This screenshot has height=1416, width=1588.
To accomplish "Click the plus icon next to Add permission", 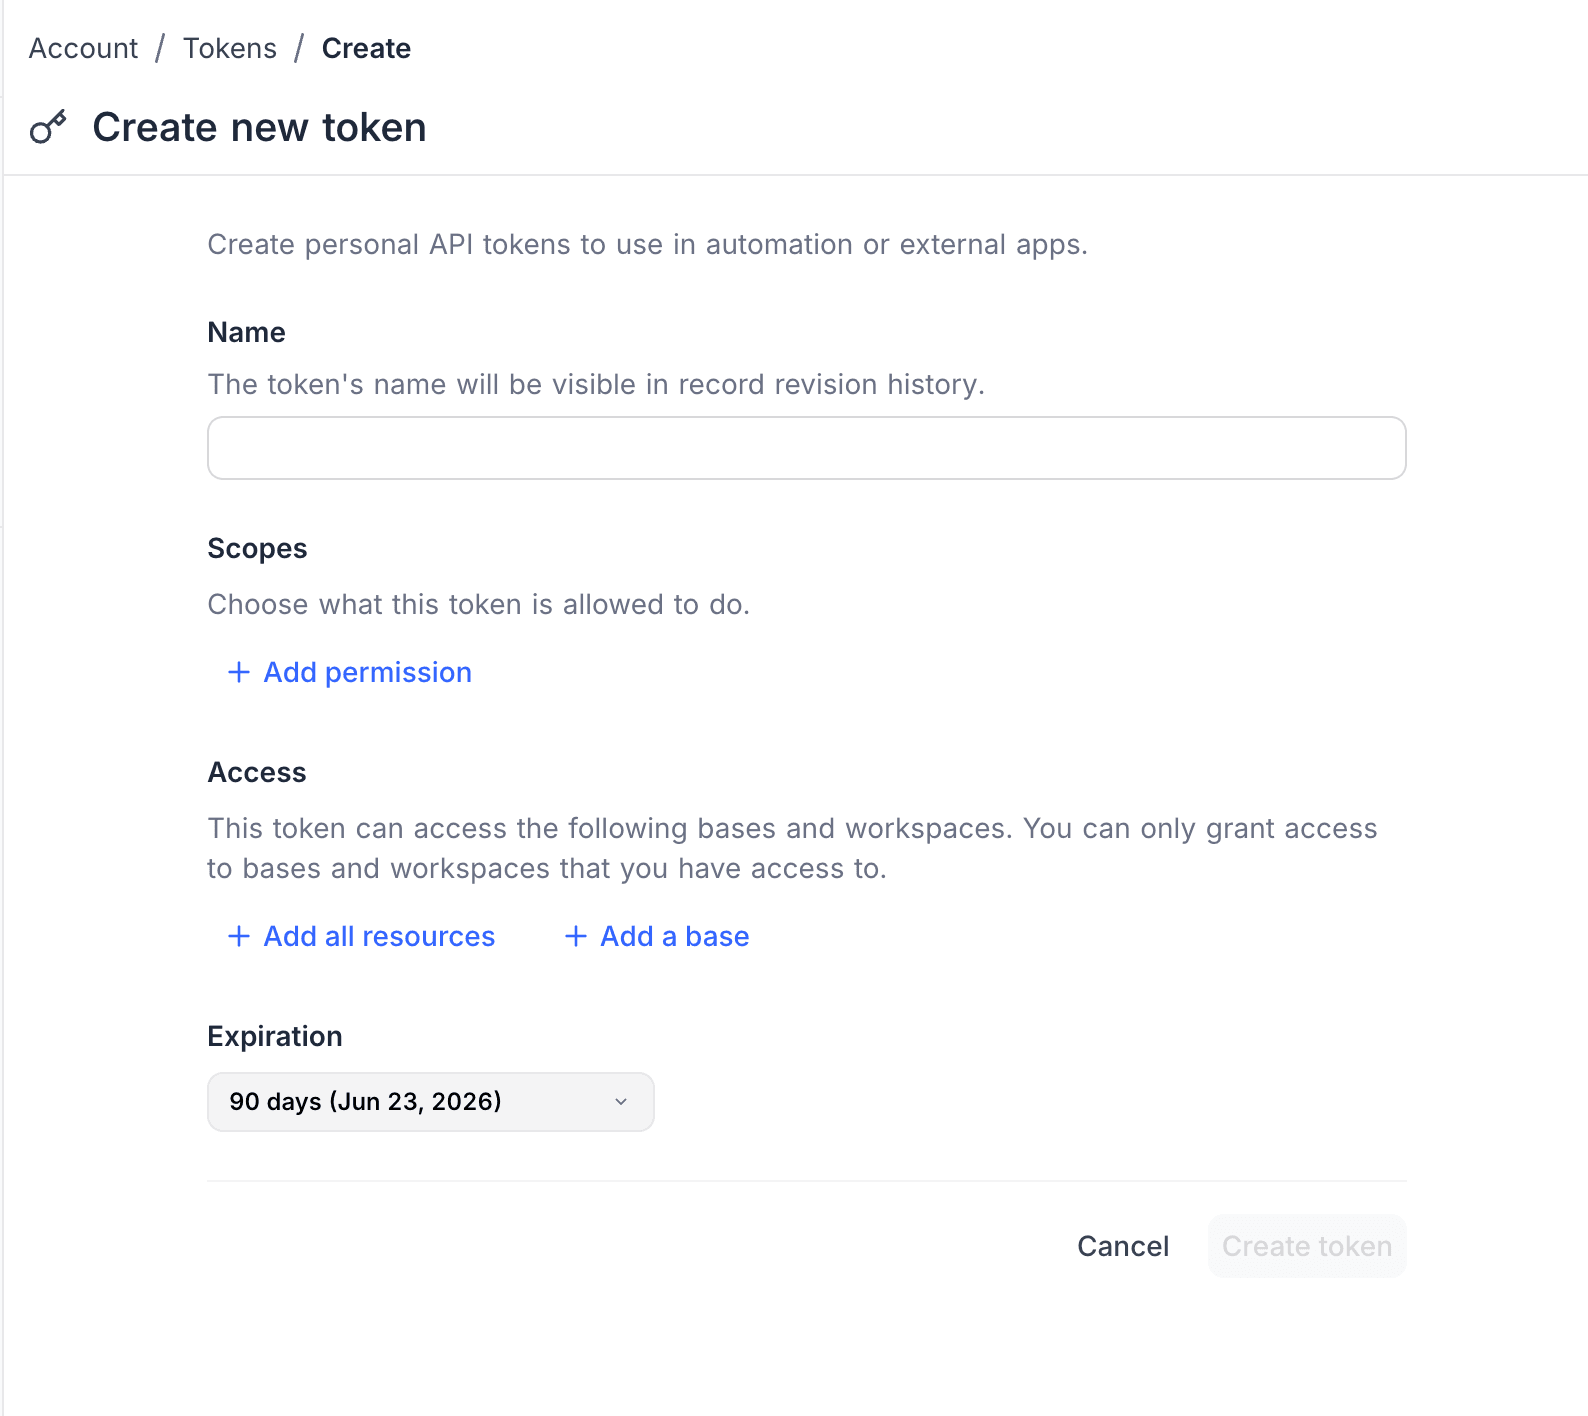I will [x=238, y=672].
